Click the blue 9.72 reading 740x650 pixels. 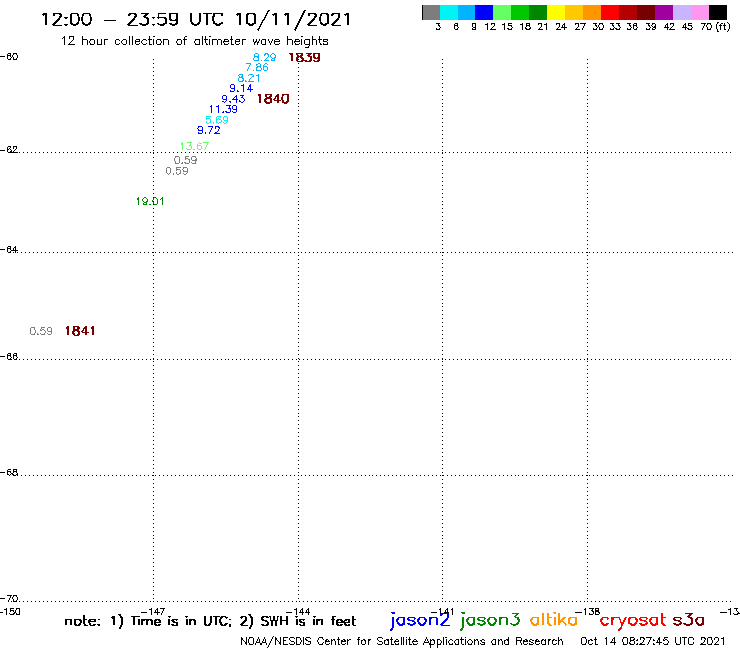(x=209, y=130)
